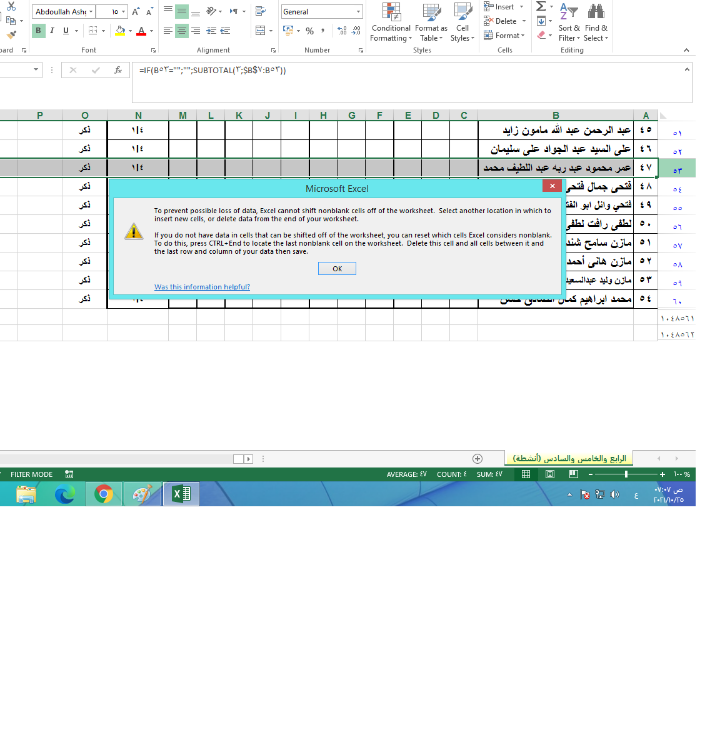Apply the Borders button
The height and width of the screenshot is (750, 720).
(93, 31)
